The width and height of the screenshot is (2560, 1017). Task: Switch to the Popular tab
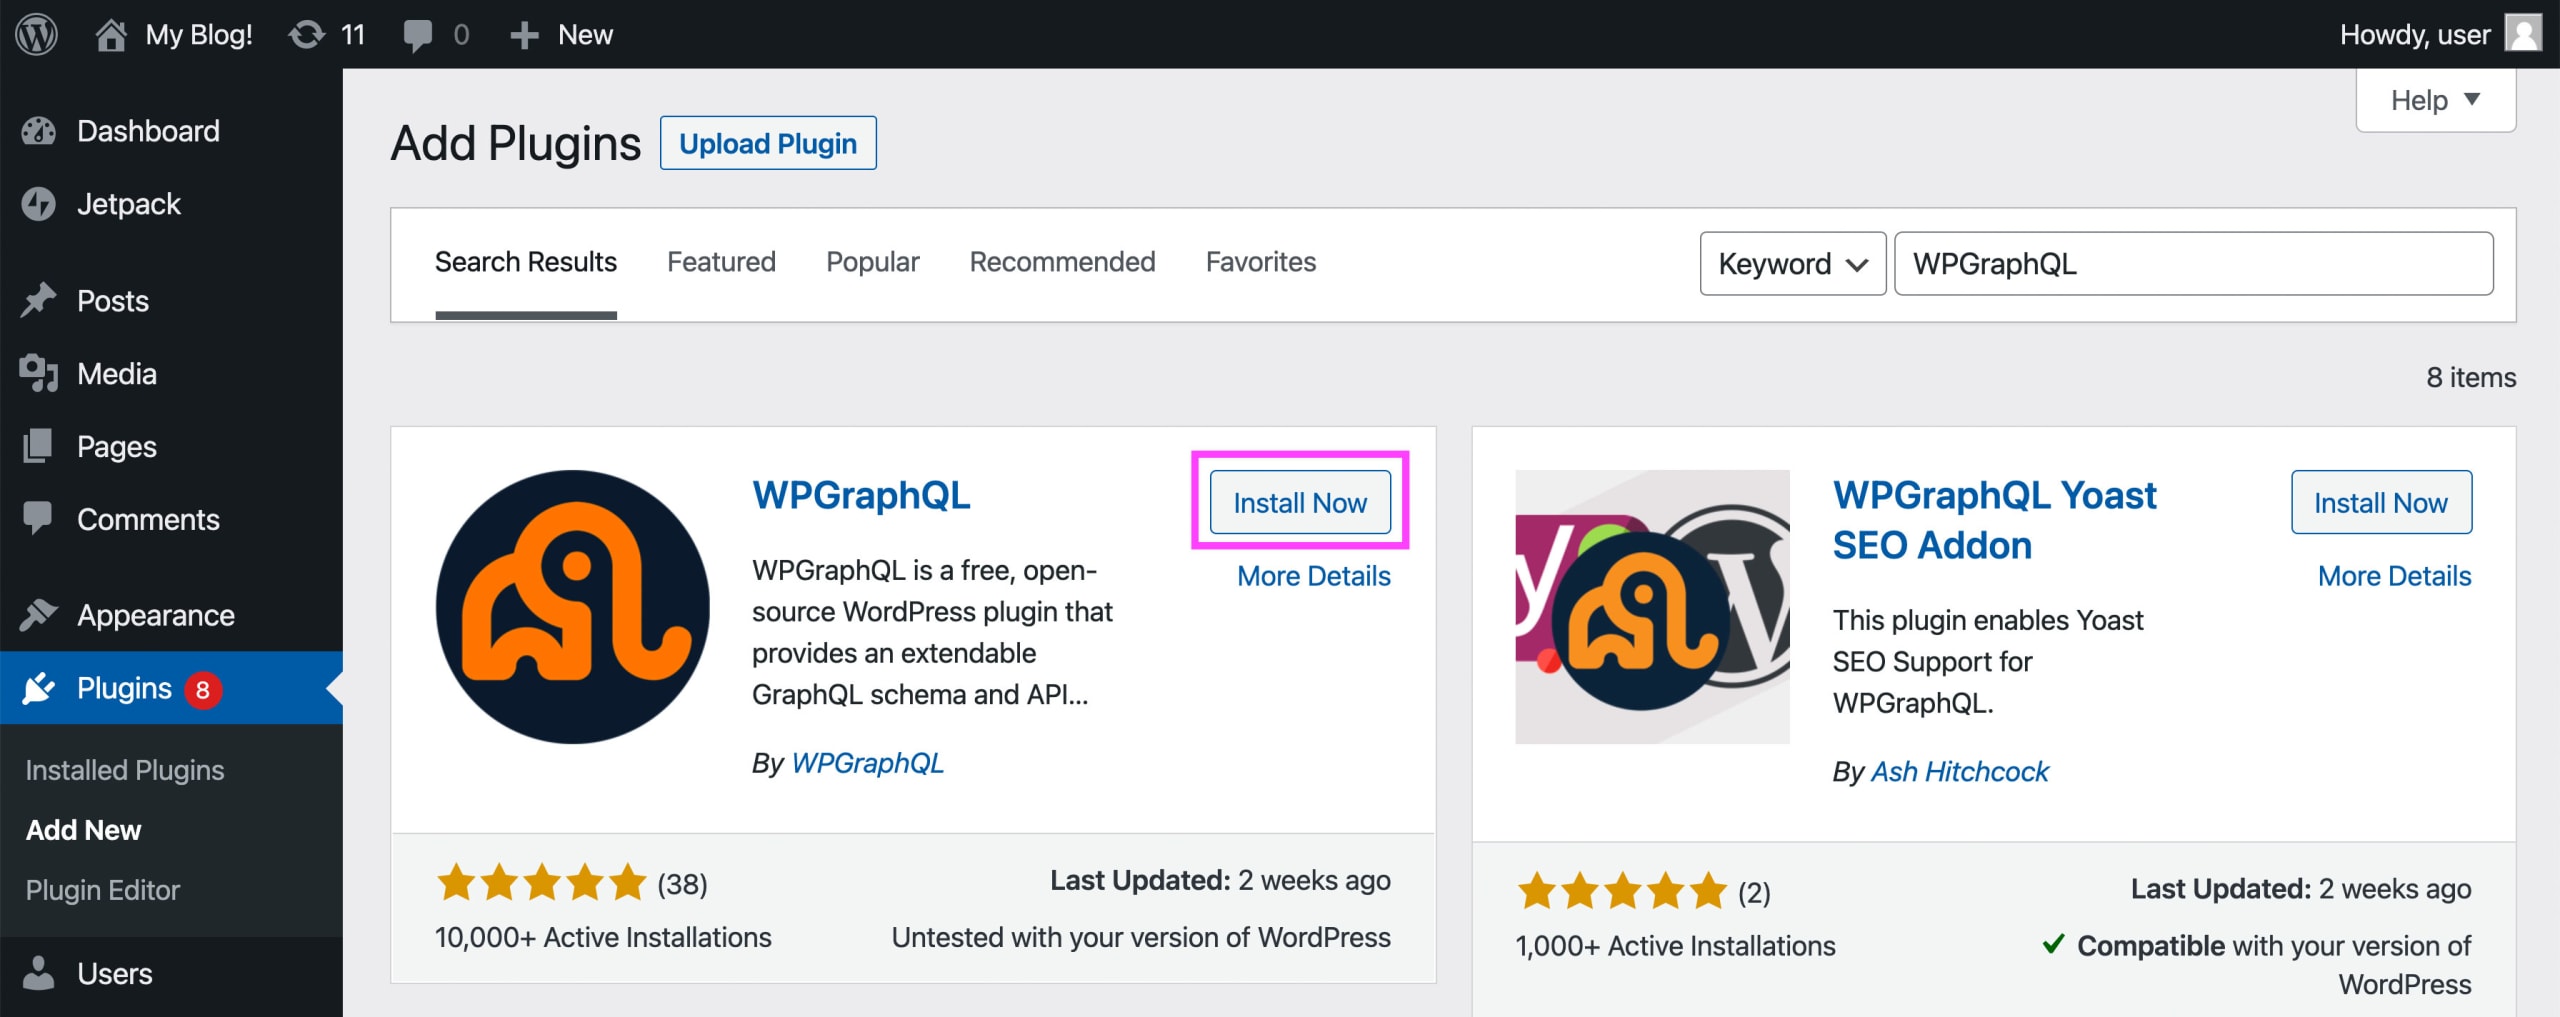coord(872,262)
